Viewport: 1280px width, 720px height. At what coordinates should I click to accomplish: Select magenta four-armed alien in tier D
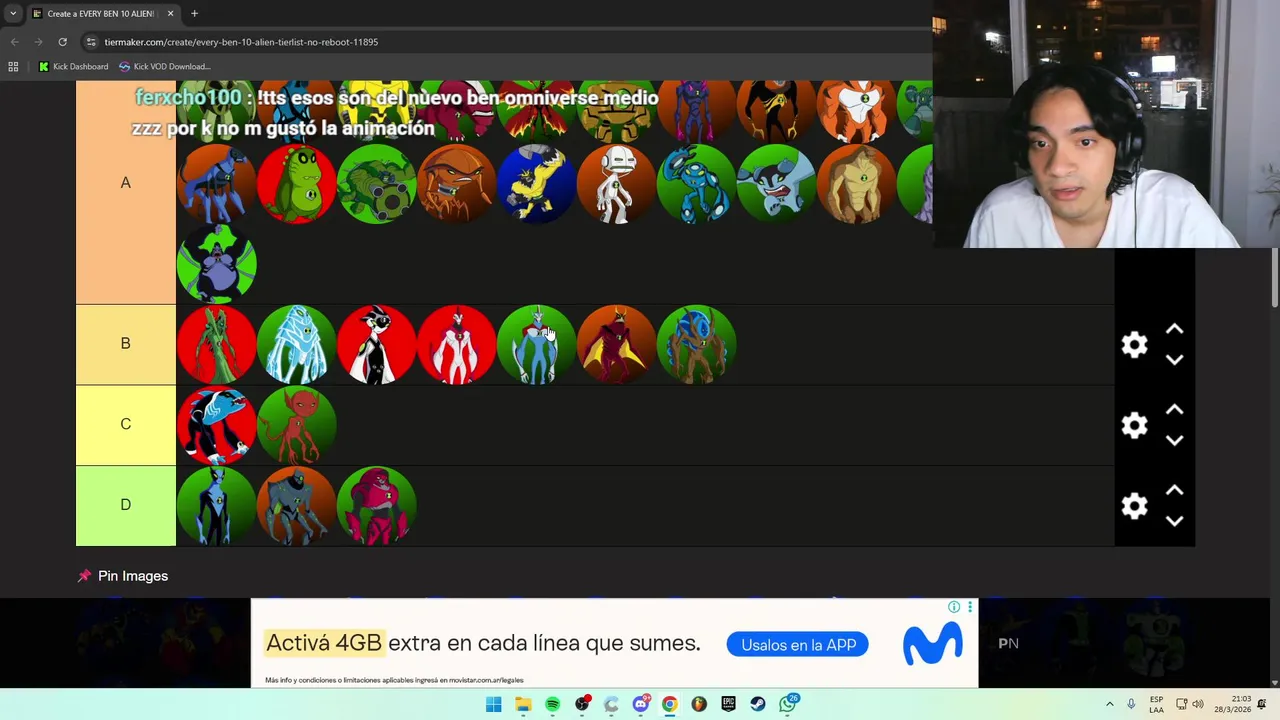pyautogui.click(x=377, y=505)
